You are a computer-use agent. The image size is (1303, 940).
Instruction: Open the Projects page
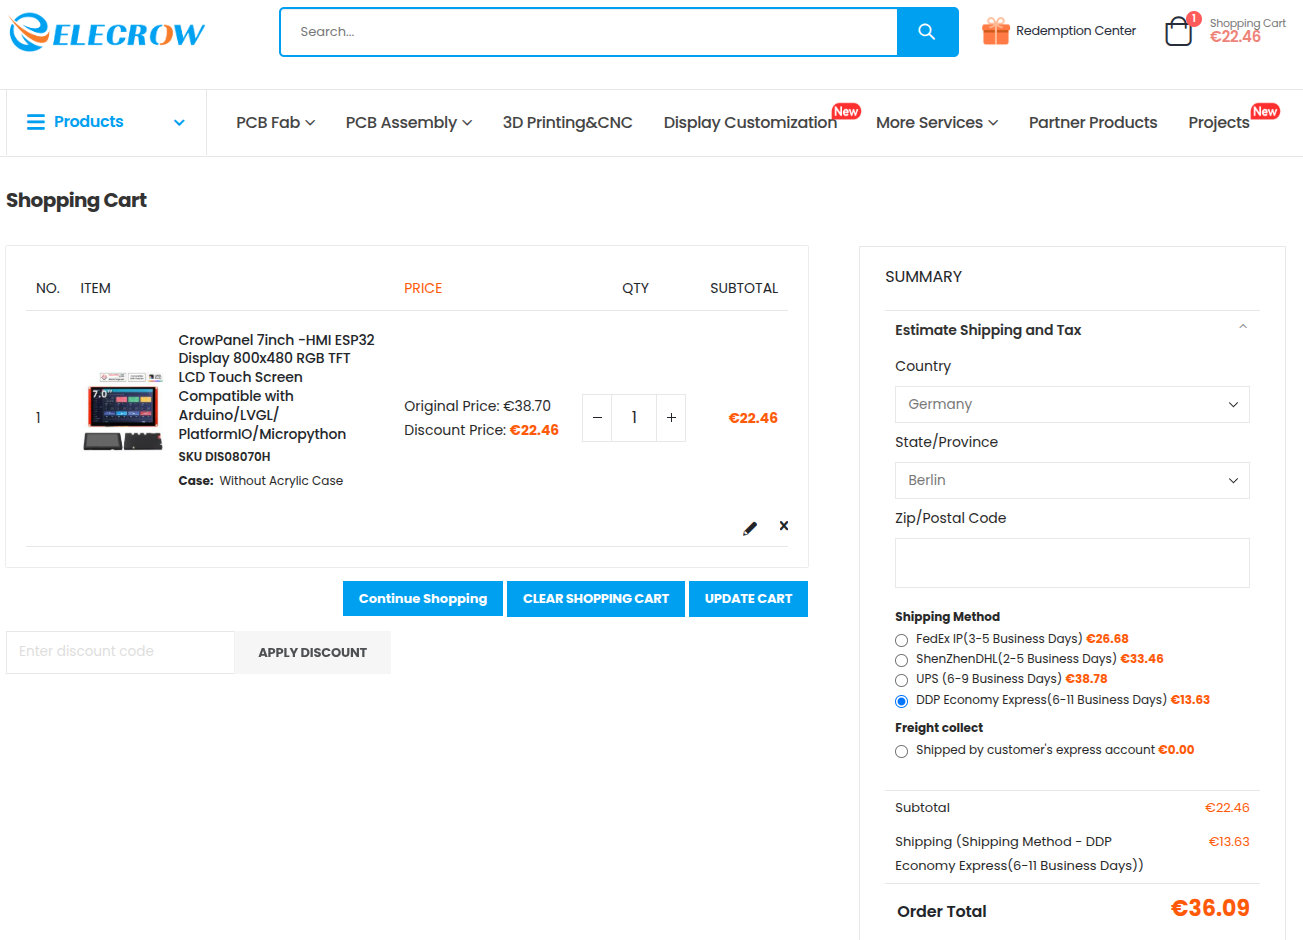[x=1219, y=123]
